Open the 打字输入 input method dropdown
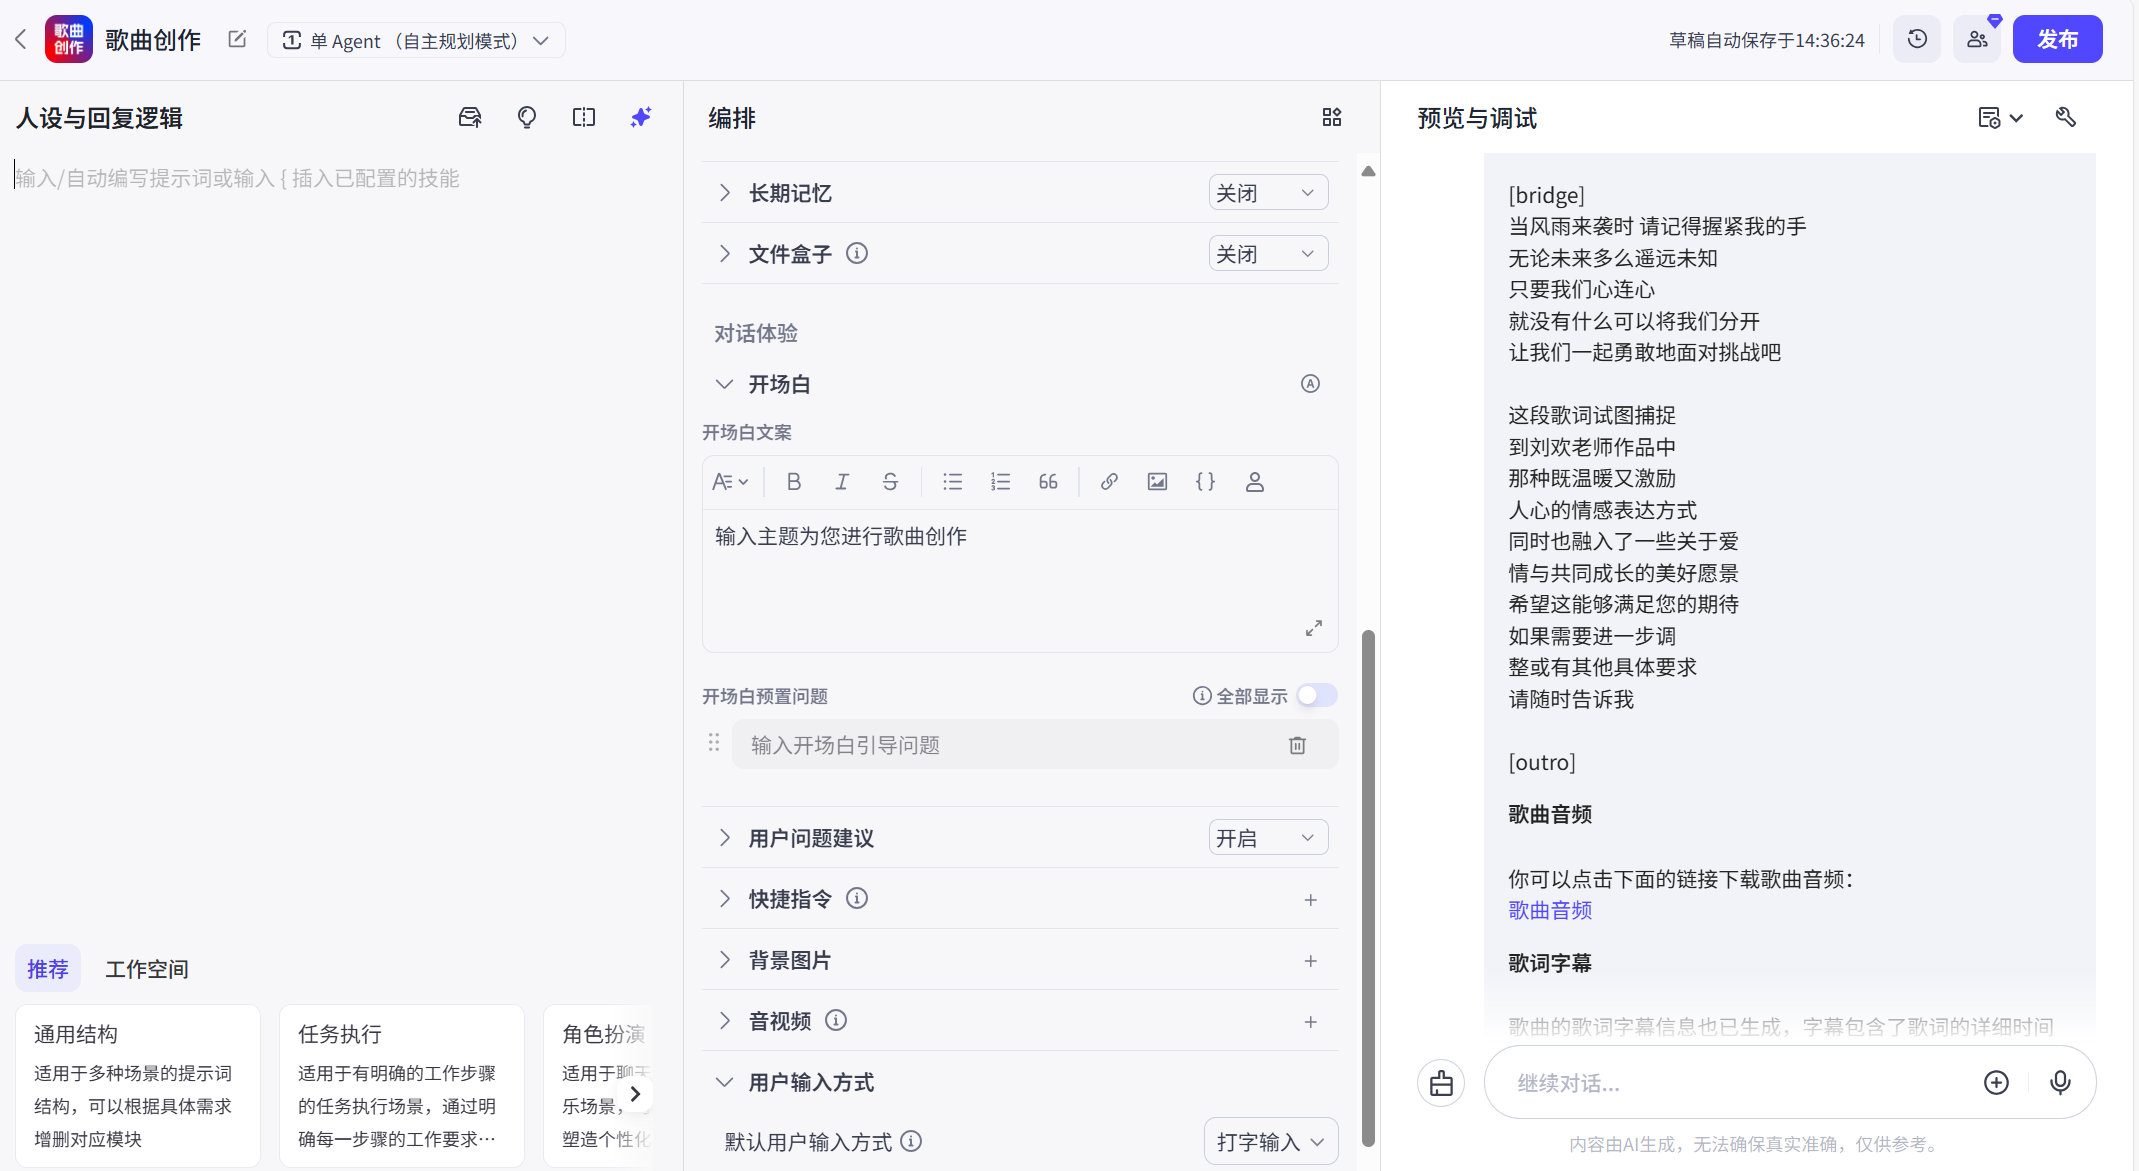 click(1270, 1142)
